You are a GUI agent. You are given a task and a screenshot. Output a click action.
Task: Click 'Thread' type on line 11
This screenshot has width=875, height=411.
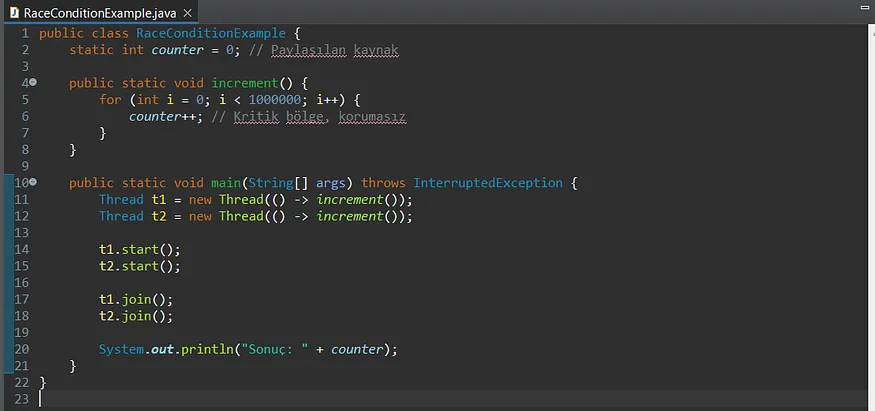pyautogui.click(x=121, y=200)
